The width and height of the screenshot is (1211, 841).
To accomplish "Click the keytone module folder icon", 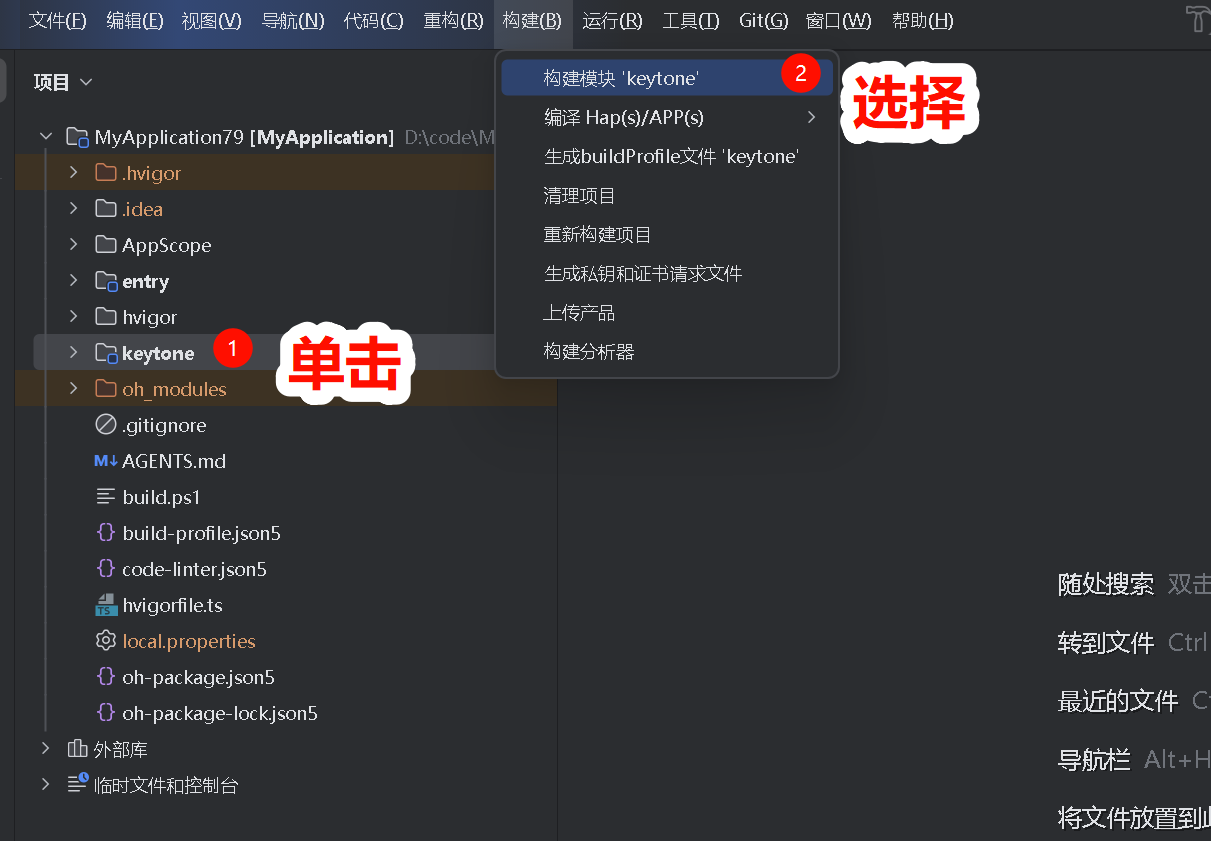I will click(x=106, y=353).
